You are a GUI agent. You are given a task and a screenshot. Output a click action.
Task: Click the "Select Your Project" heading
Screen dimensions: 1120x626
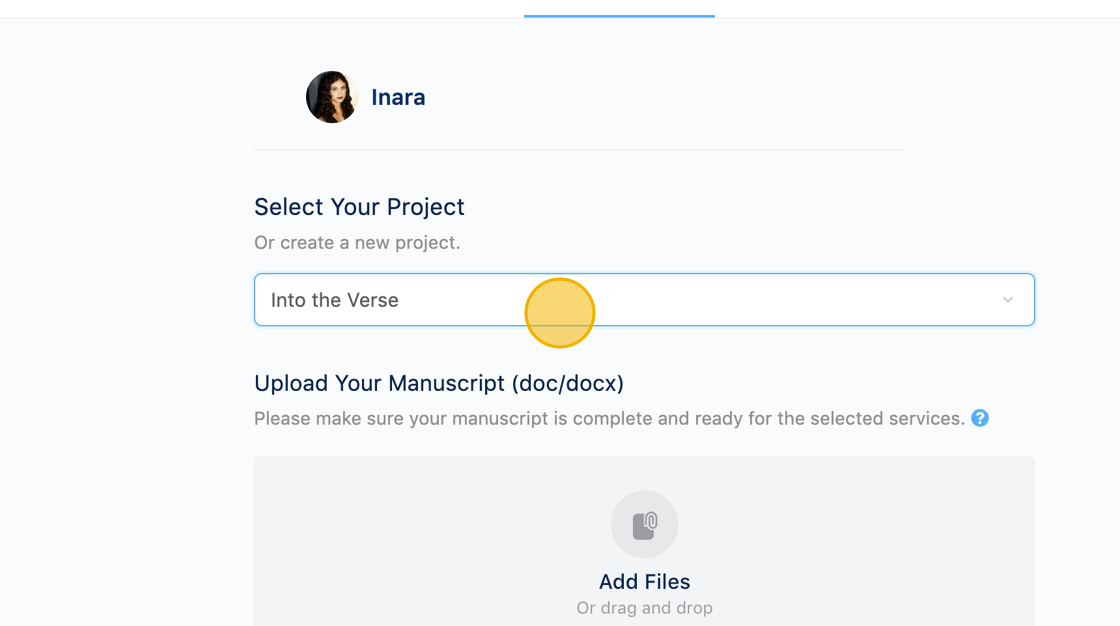(359, 207)
